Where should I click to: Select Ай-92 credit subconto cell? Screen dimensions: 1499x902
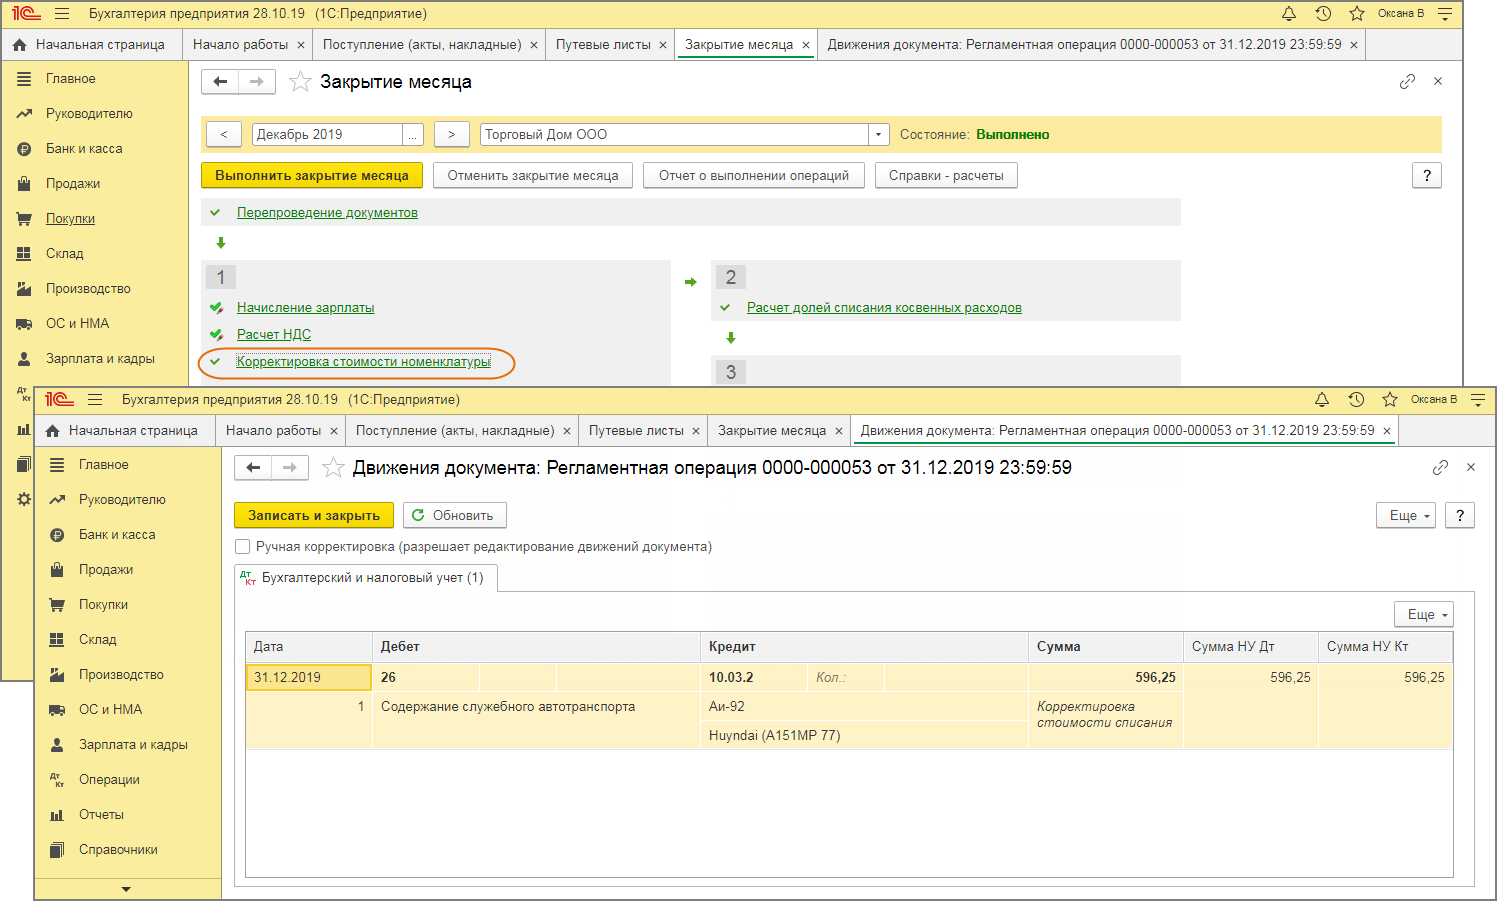point(865,707)
